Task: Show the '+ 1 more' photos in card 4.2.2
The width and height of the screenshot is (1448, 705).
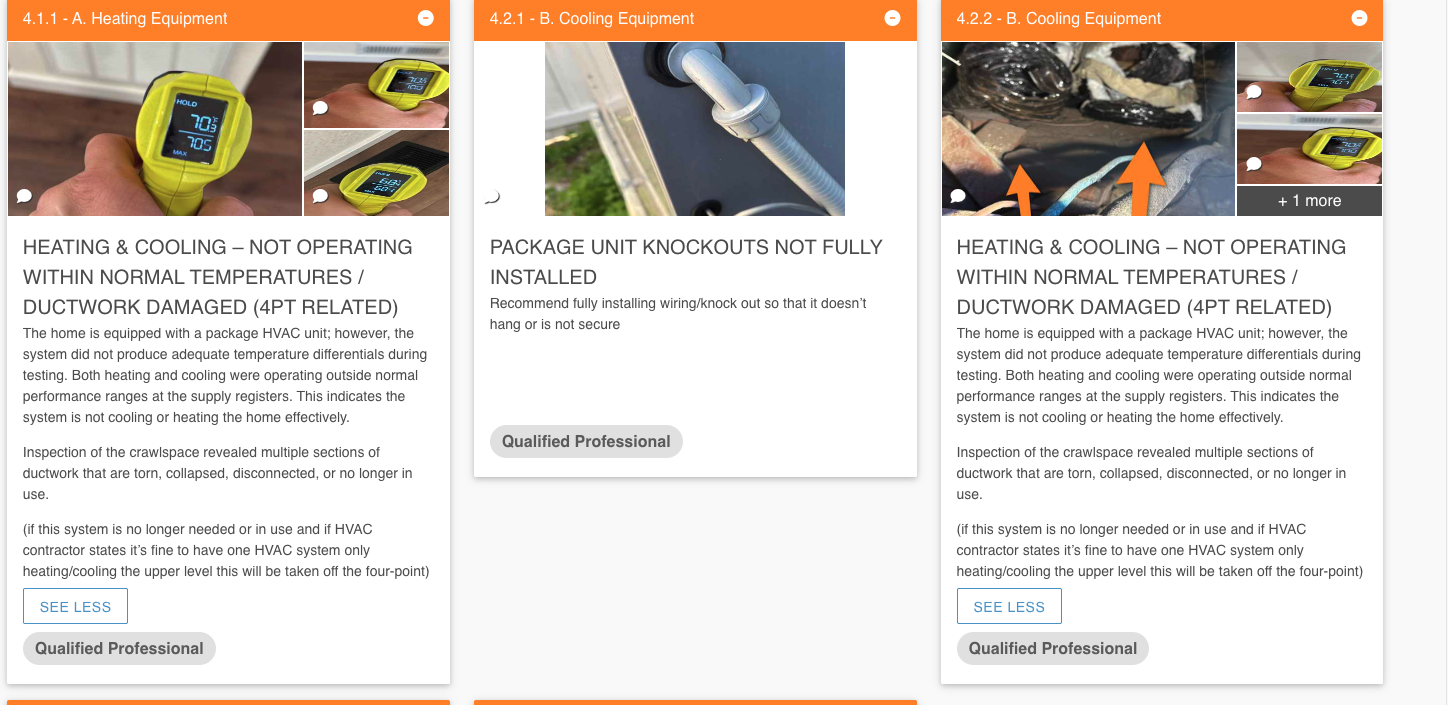Action: pos(1310,201)
